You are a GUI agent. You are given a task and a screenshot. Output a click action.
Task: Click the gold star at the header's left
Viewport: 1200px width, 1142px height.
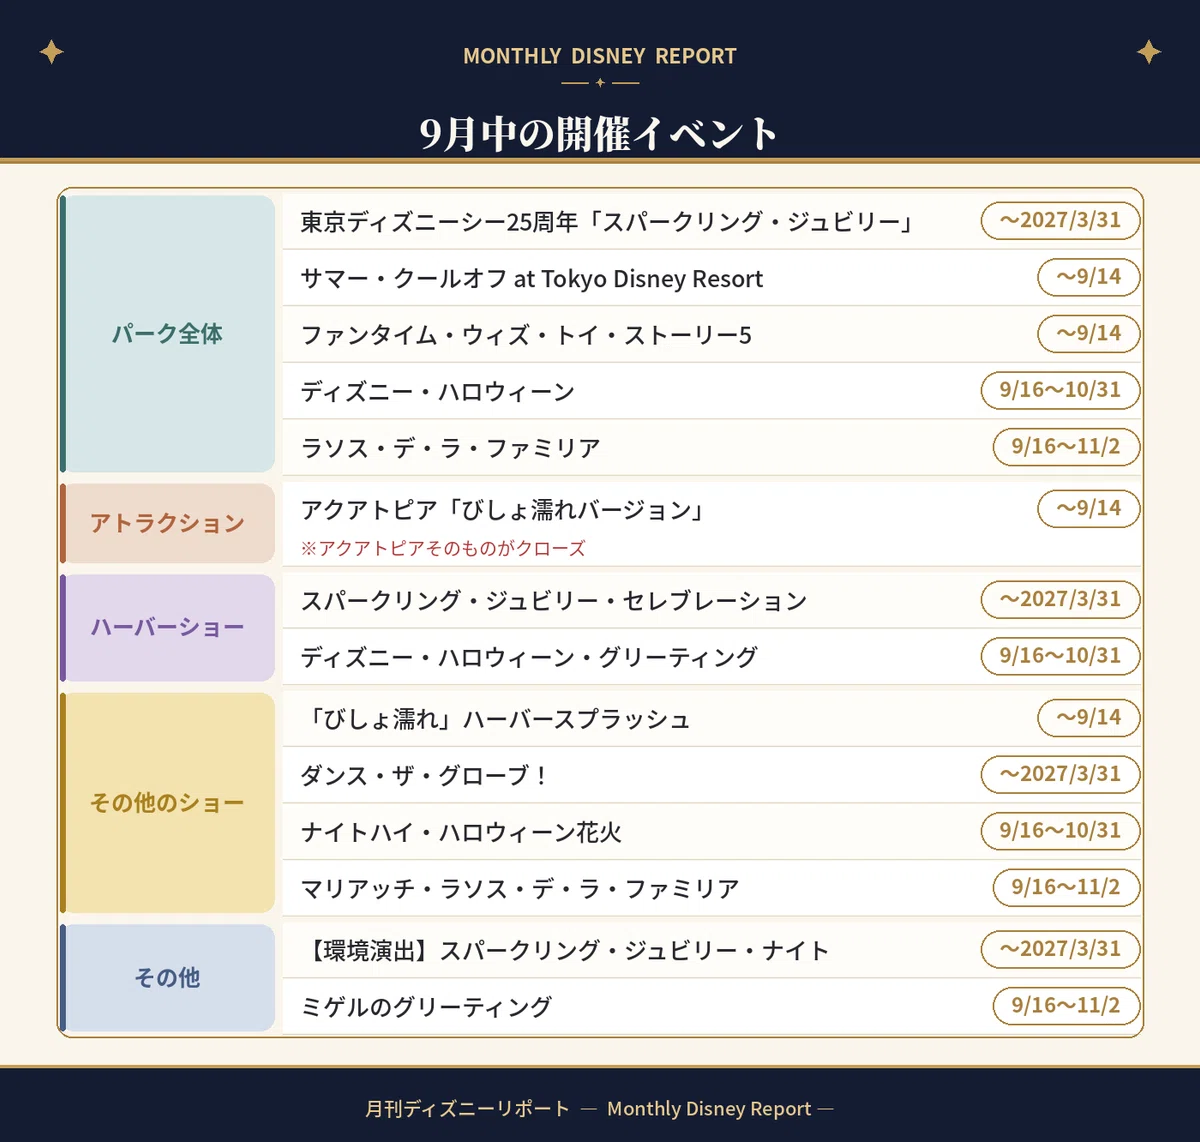51,52
